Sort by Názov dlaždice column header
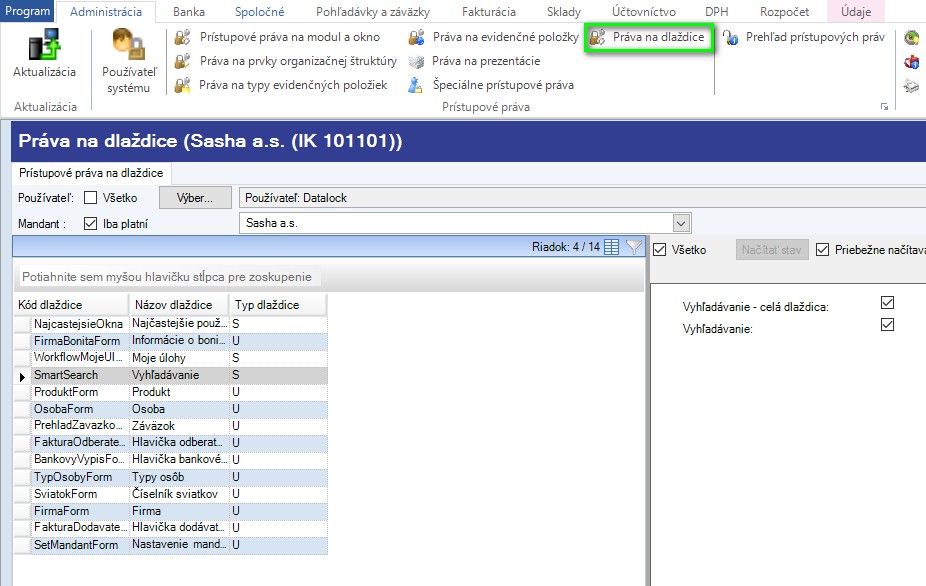The image size is (926, 586). 178,305
